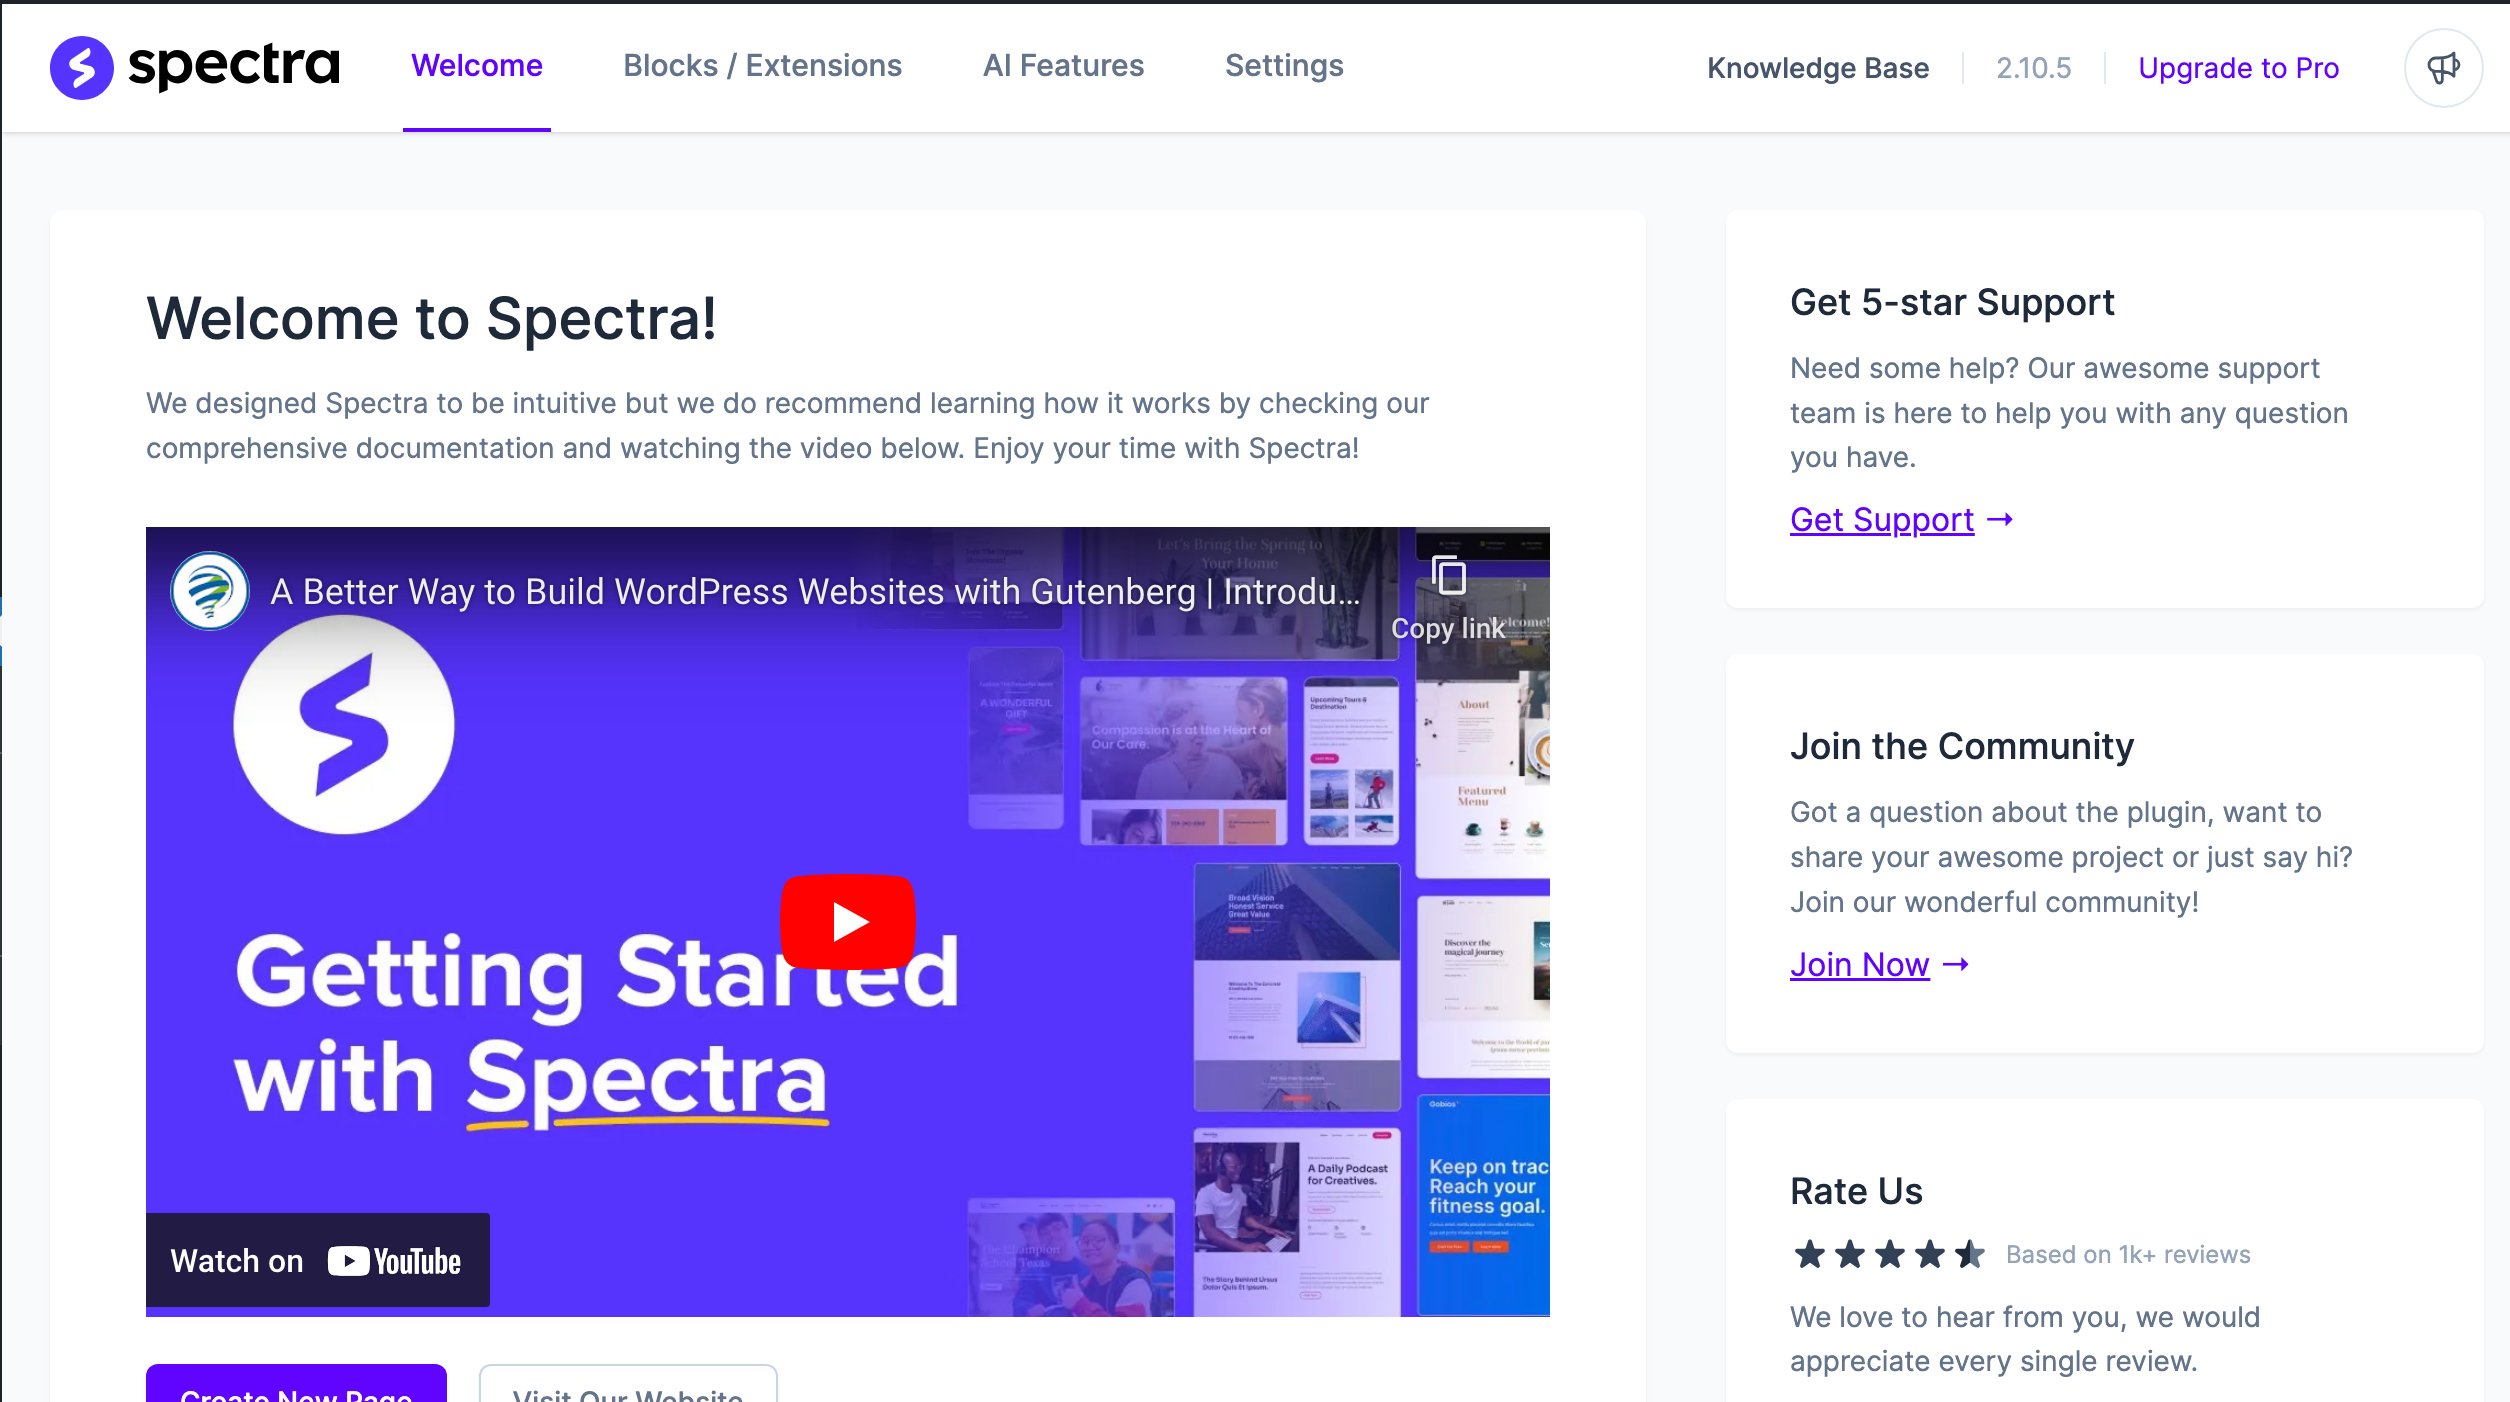2510x1402 pixels.
Task: Open the Knowledge Base
Action: tap(1818, 68)
